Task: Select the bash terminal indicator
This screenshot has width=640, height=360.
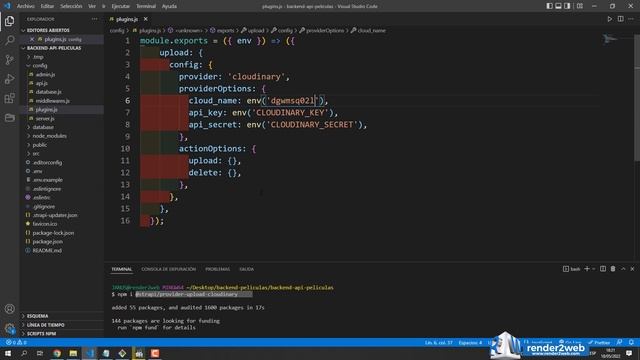Action: click(x=571, y=269)
